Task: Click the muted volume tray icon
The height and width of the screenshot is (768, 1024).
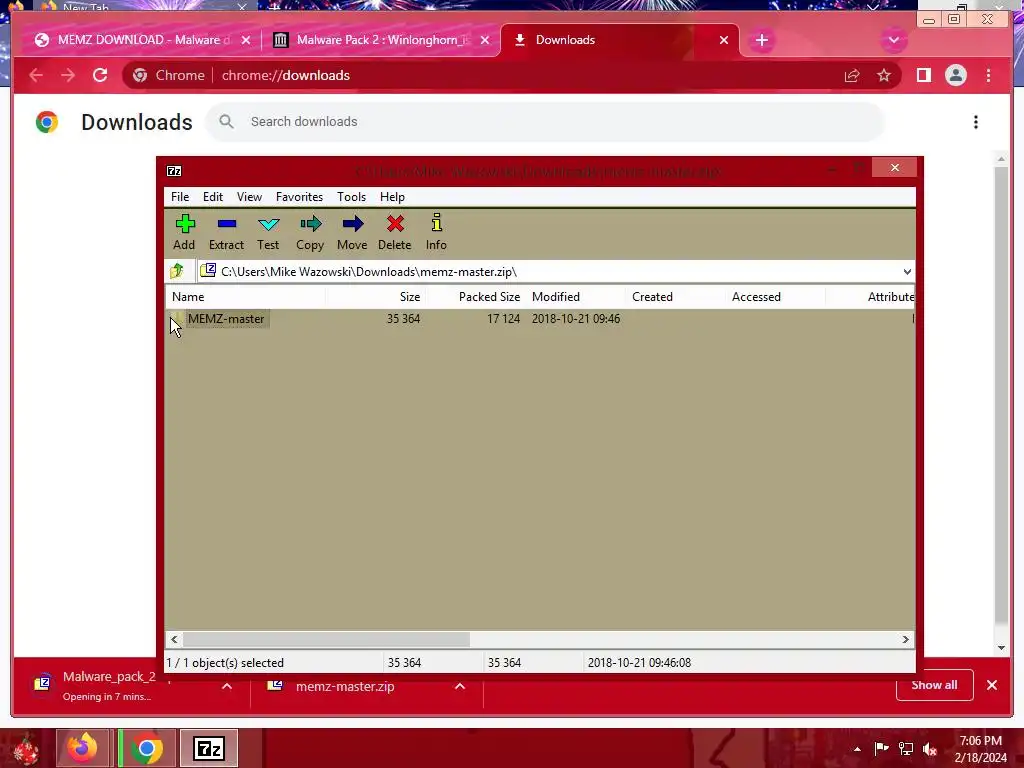Action: click(930, 749)
